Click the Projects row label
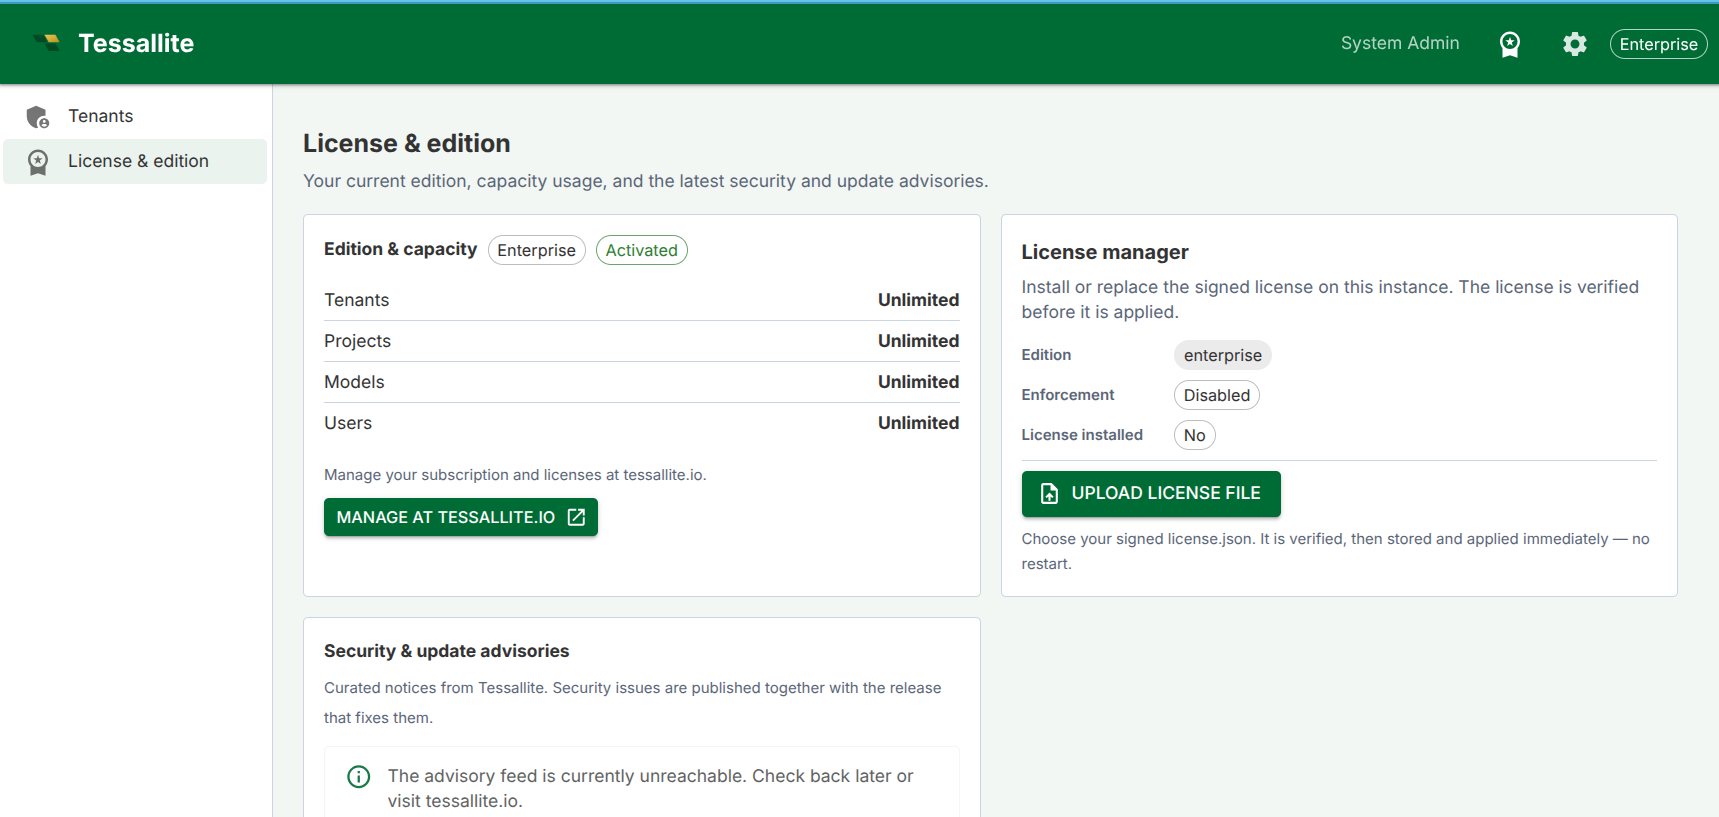The width and height of the screenshot is (1719, 817). pos(357,341)
